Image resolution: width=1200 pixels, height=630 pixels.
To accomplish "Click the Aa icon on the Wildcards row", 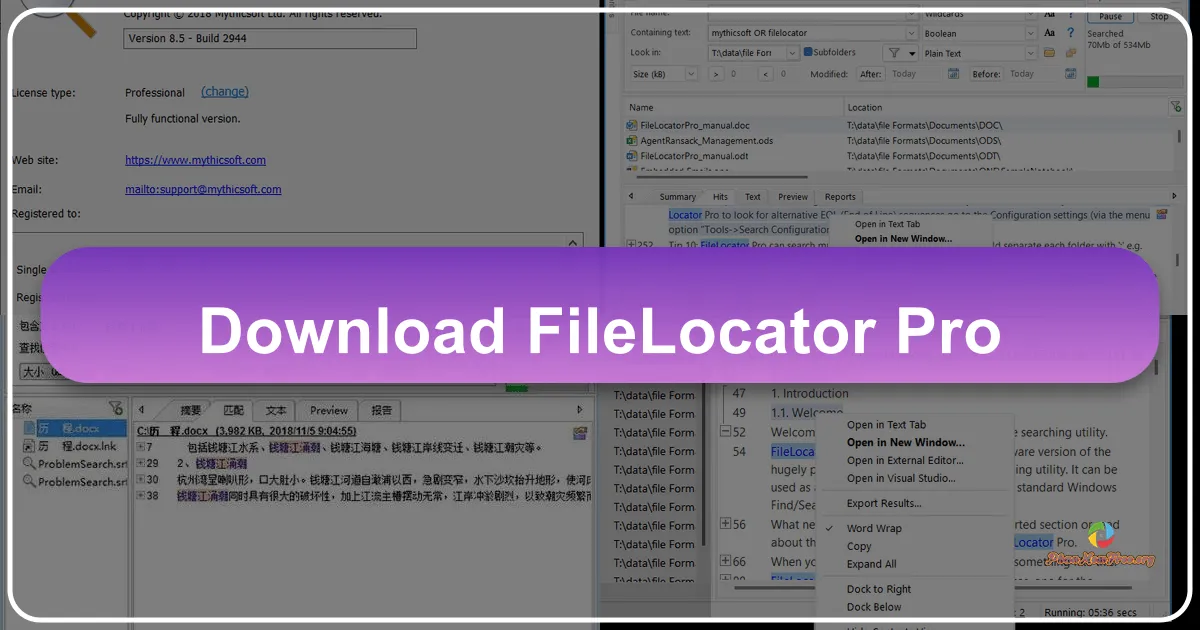I will [1049, 14].
